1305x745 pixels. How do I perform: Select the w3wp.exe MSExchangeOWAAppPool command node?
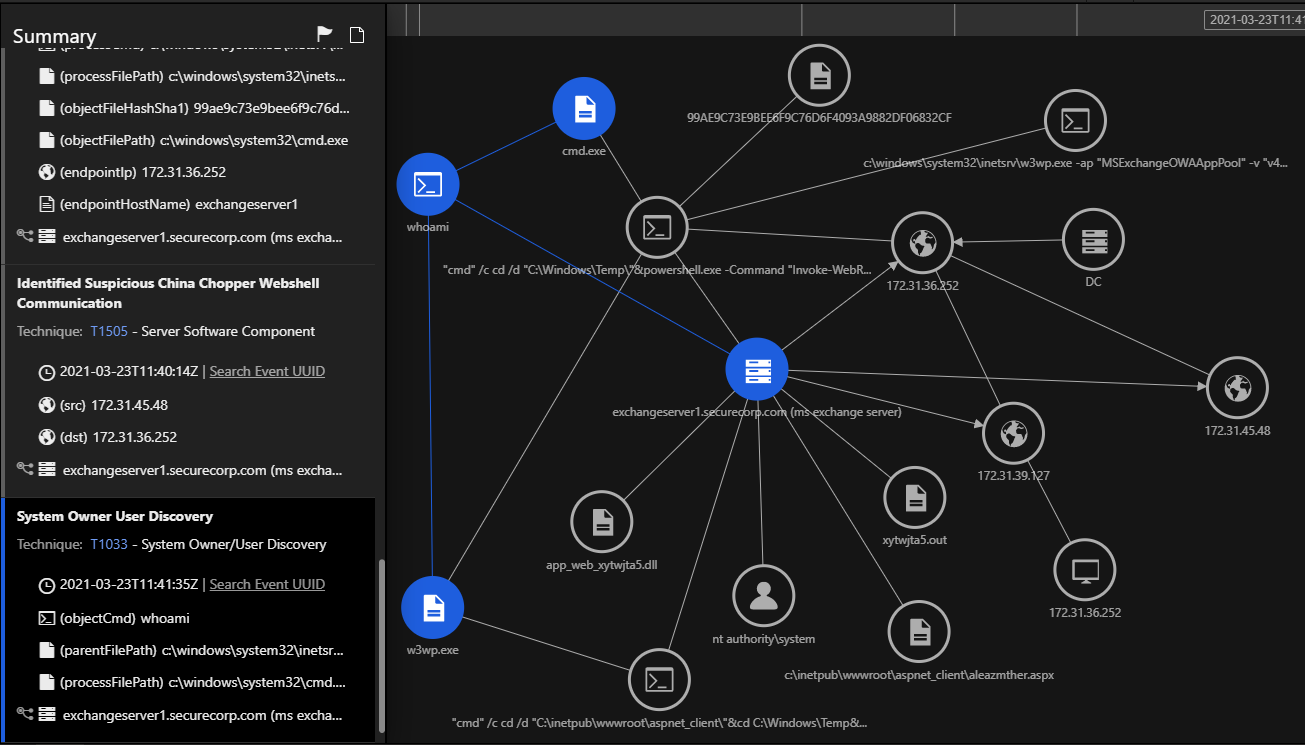click(x=1075, y=121)
